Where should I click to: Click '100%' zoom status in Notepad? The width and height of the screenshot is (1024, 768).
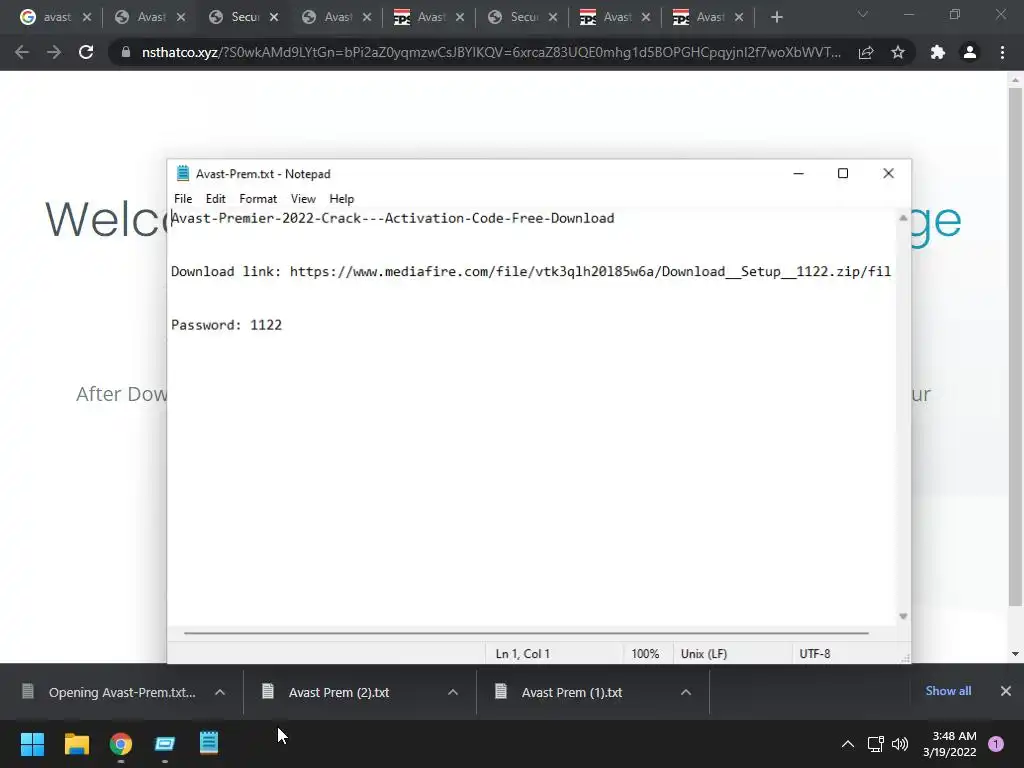coord(645,654)
